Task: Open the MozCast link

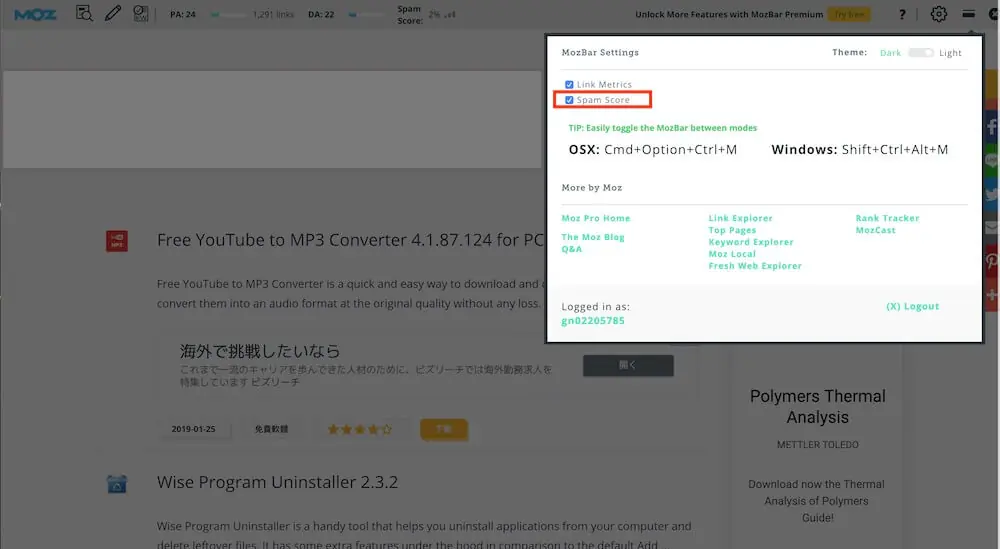Action: pyautogui.click(x=876, y=230)
